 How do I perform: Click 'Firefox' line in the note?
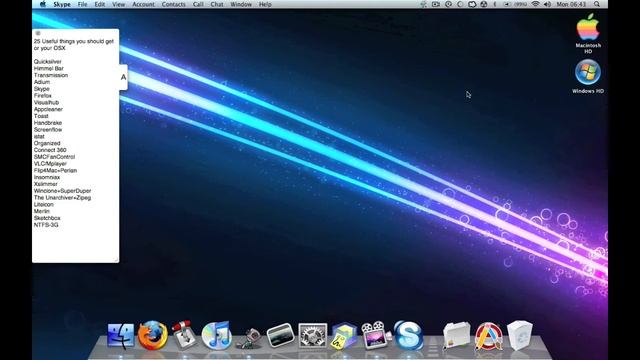pos(43,96)
